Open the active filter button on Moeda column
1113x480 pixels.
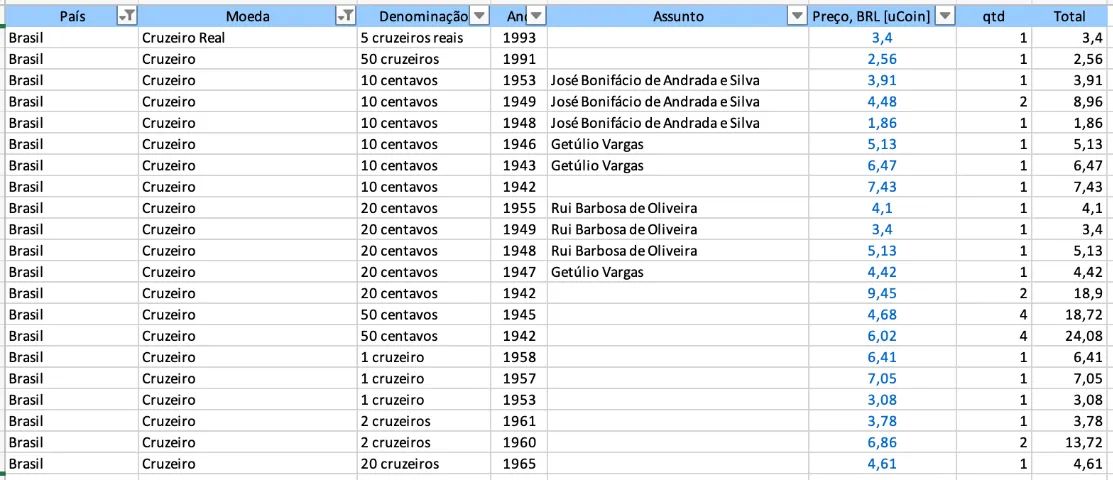coord(345,16)
